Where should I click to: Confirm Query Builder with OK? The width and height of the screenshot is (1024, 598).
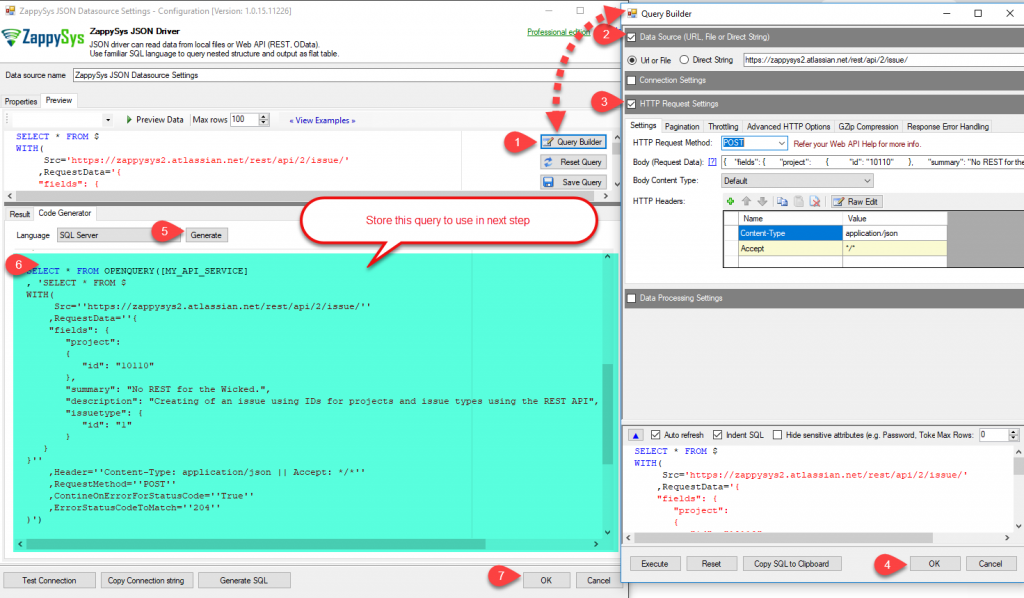click(x=935, y=563)
